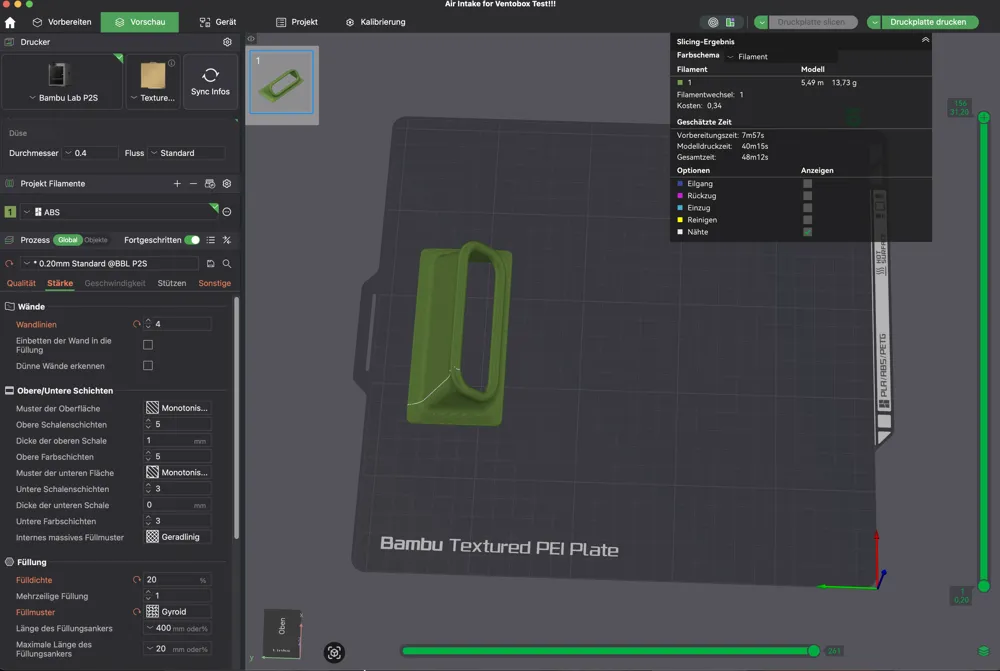Reset the process preset undo arrow
Image resolution: width=1000 pixels, height=671 pixels.
9,263
